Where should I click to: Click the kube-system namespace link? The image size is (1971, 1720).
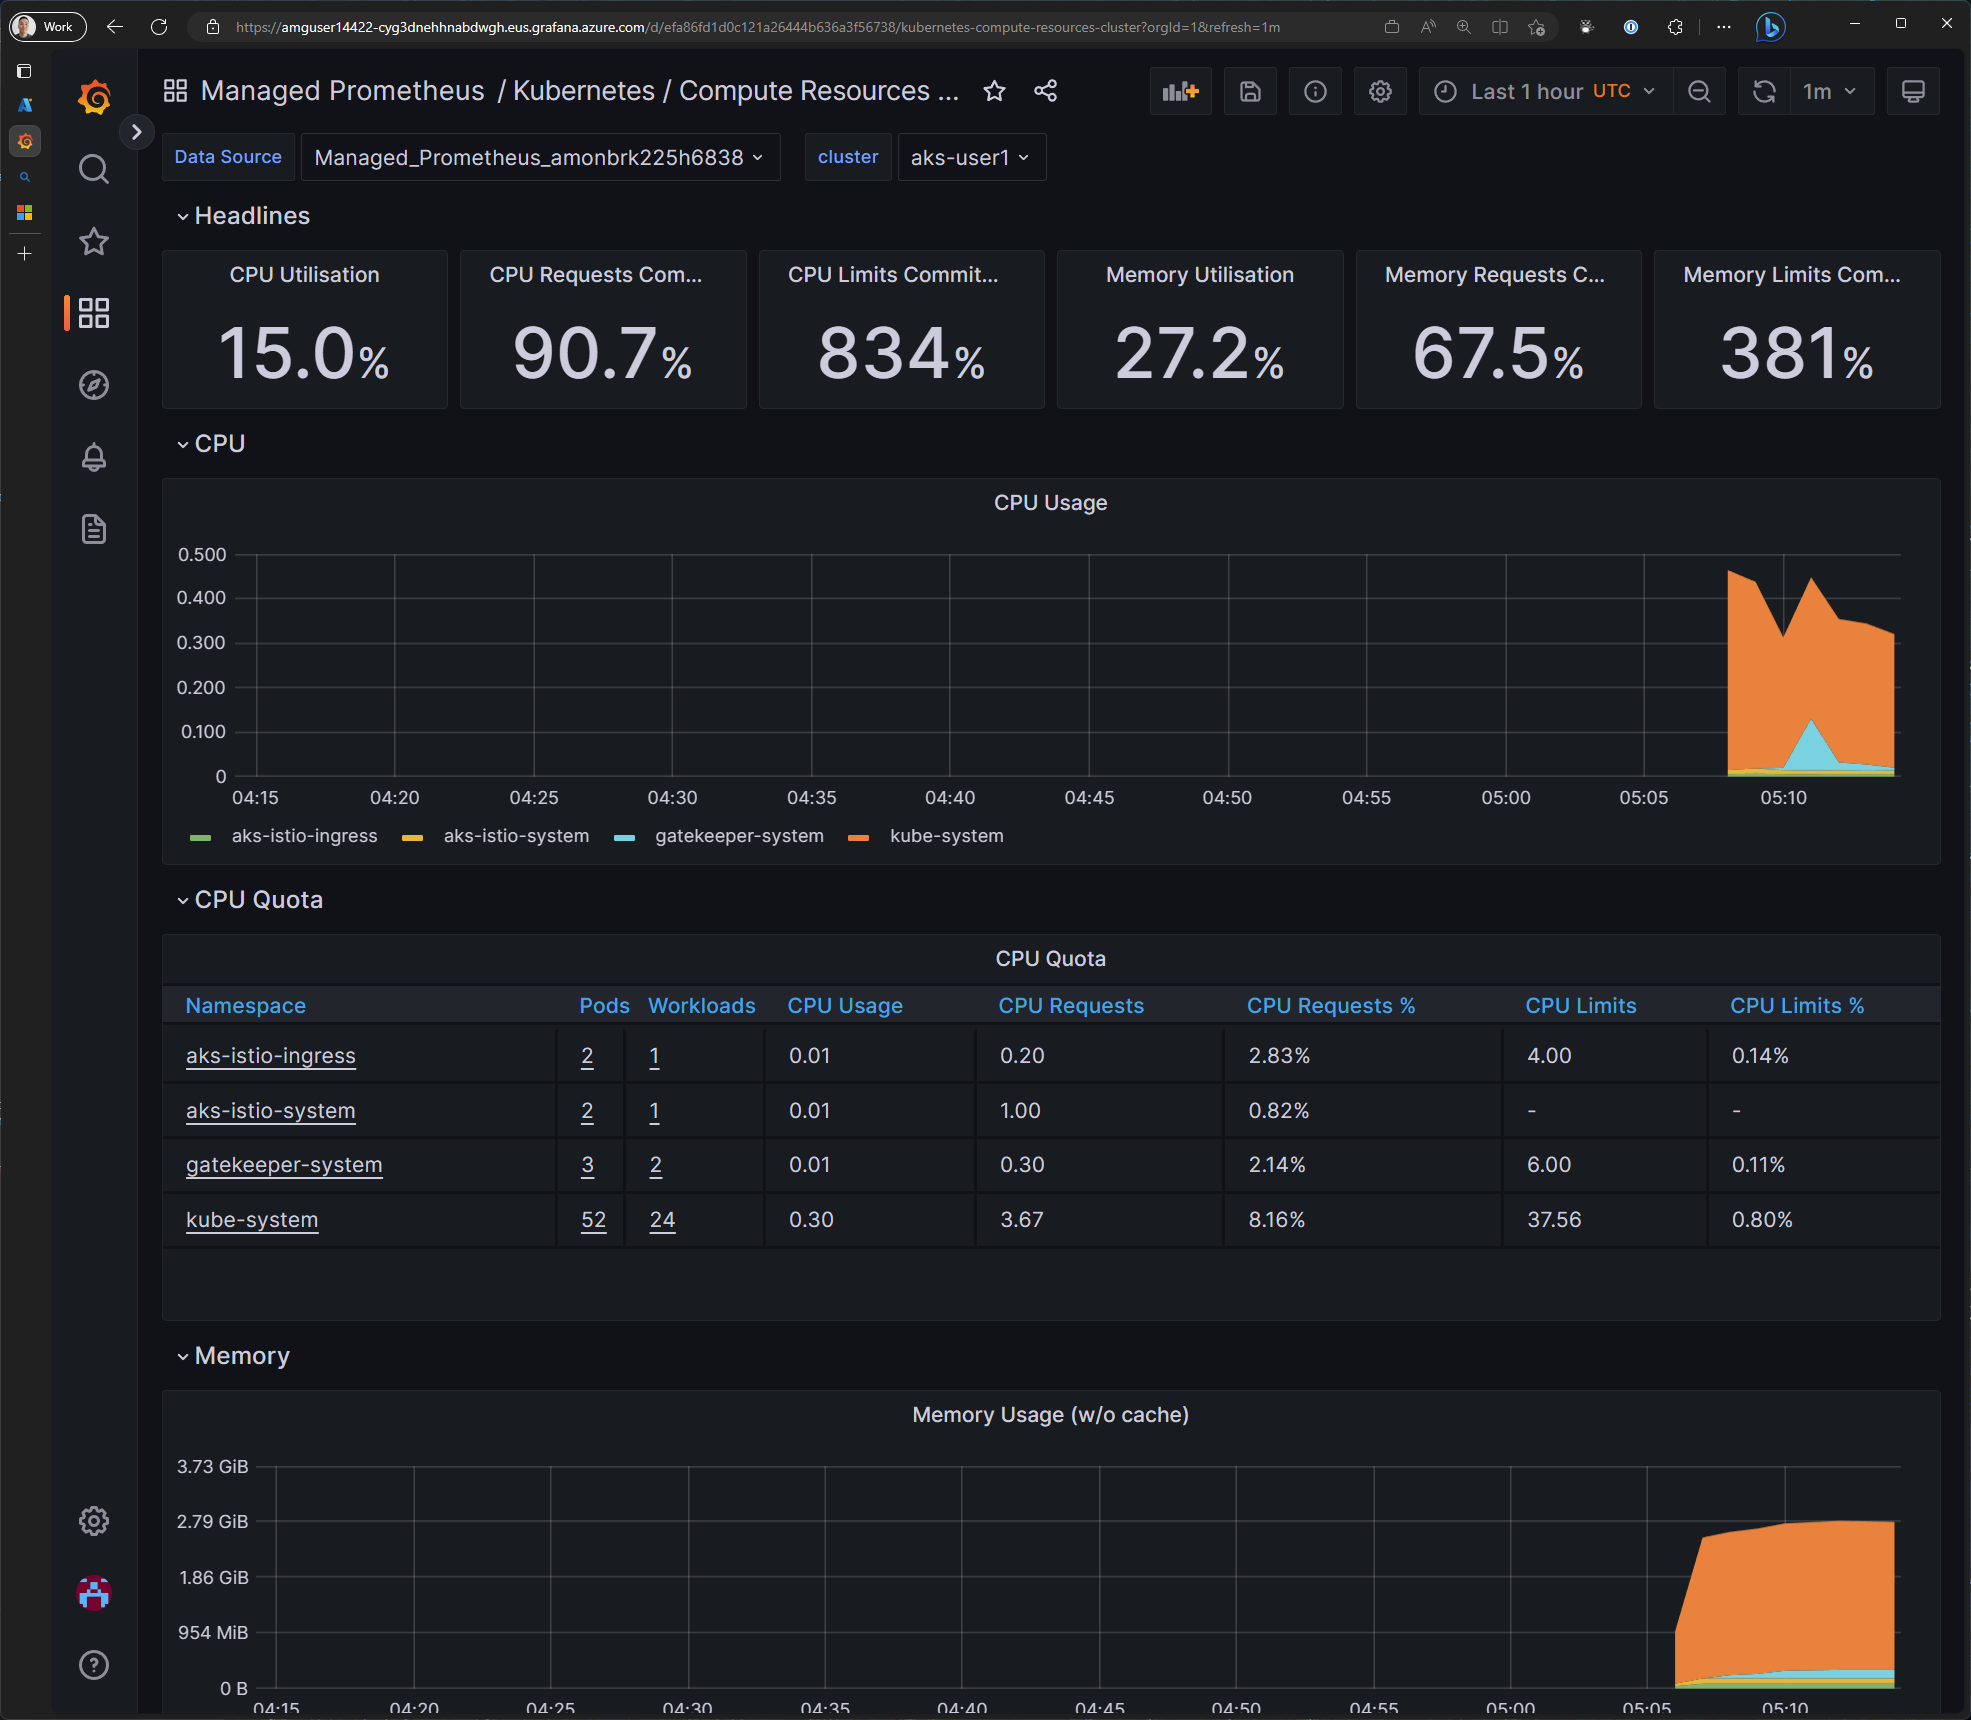(251, 1219)
